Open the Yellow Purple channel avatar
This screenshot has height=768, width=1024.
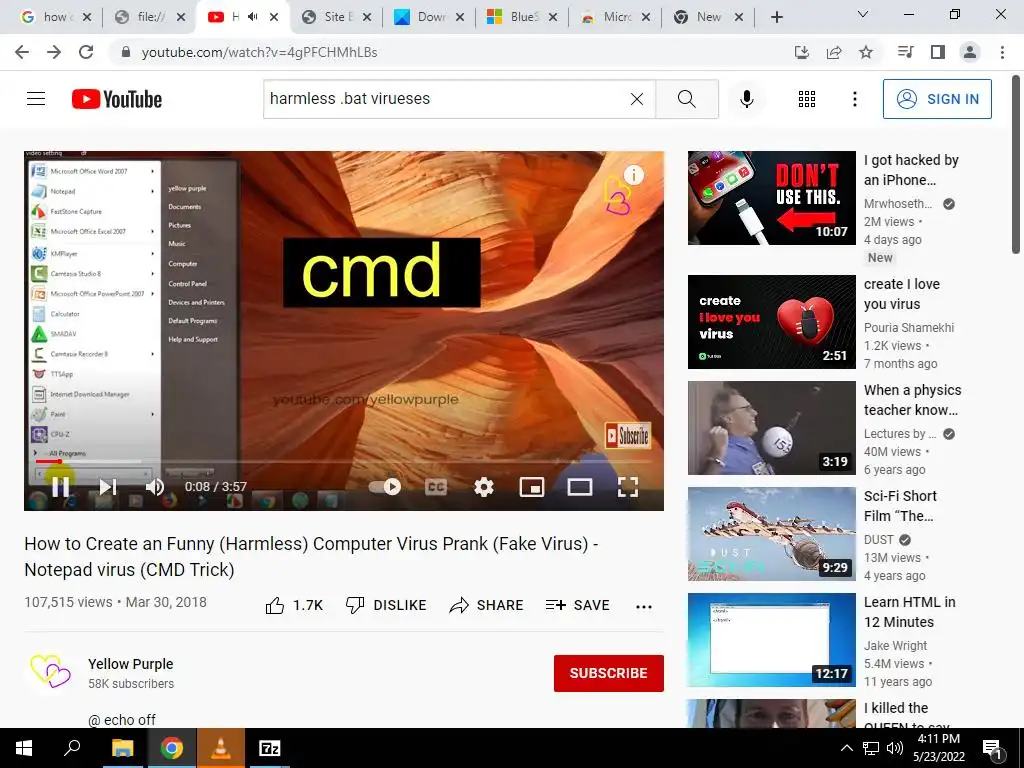tap(50, 672)
